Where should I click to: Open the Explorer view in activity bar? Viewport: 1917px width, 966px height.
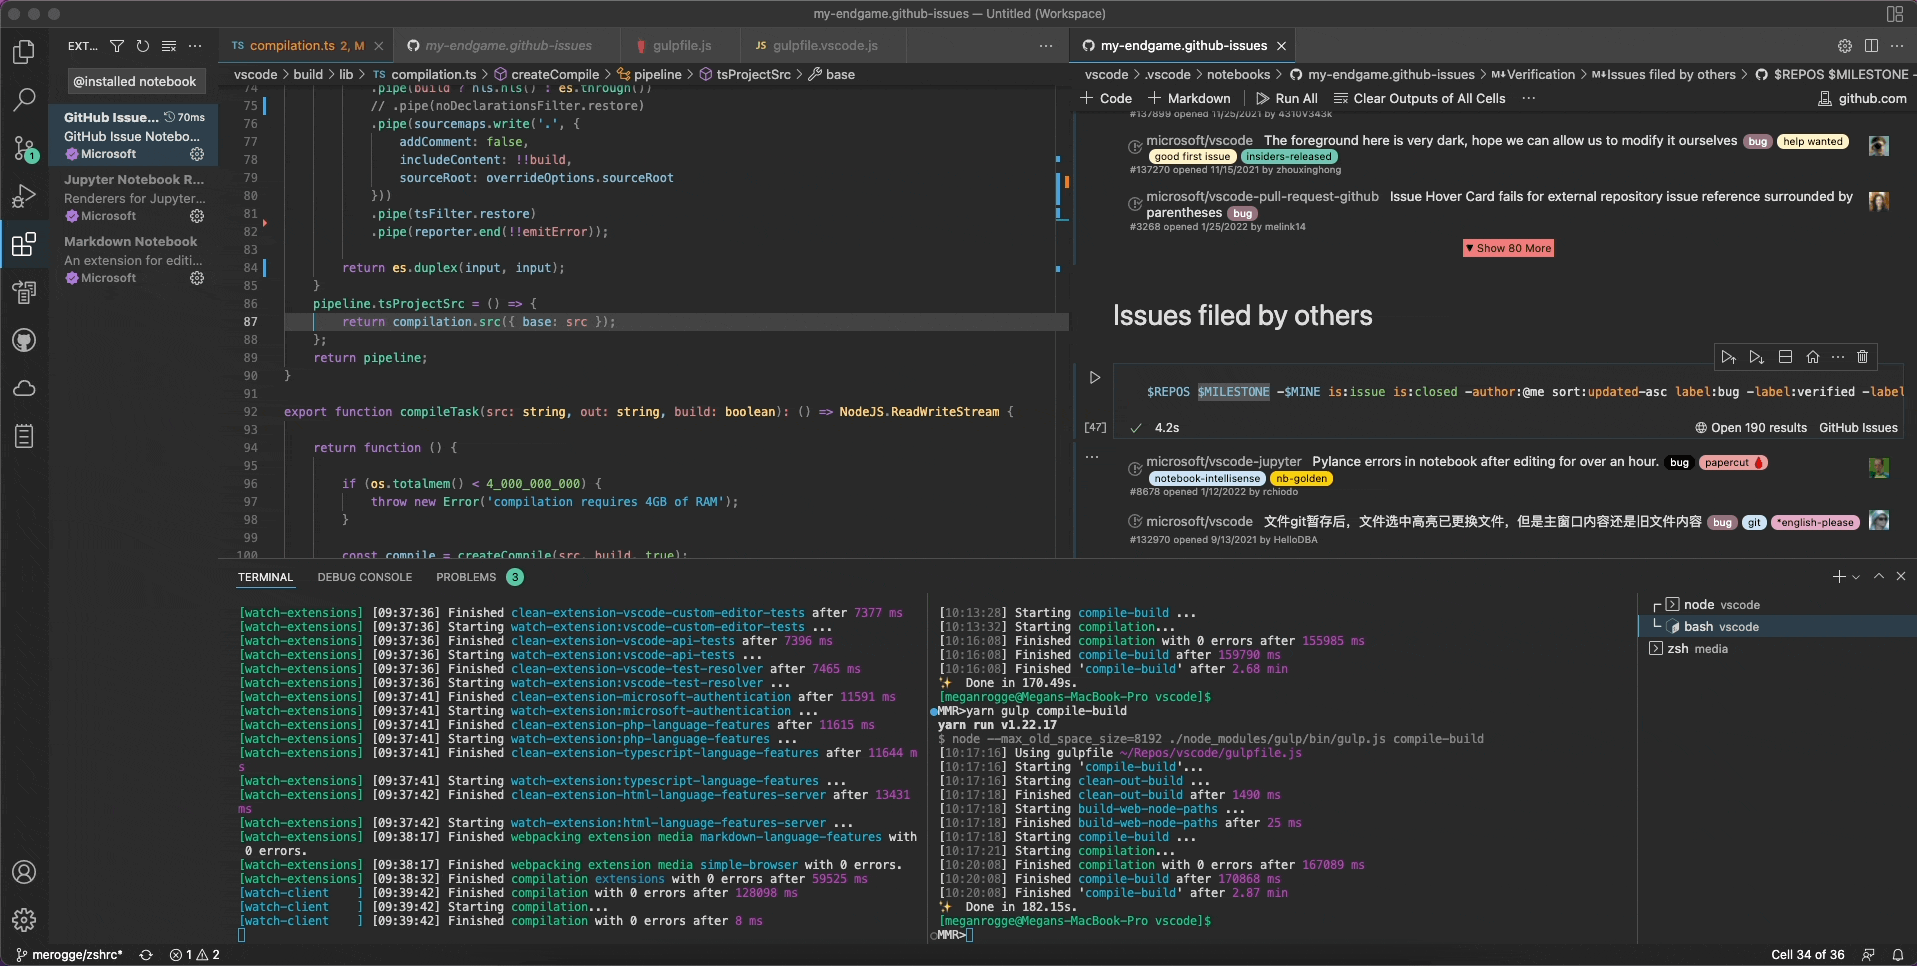pos(24,52)
